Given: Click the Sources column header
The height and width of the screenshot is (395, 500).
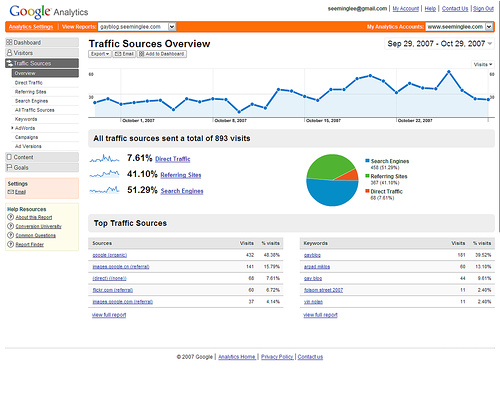Looking at the screenshot, I should 102,243.
